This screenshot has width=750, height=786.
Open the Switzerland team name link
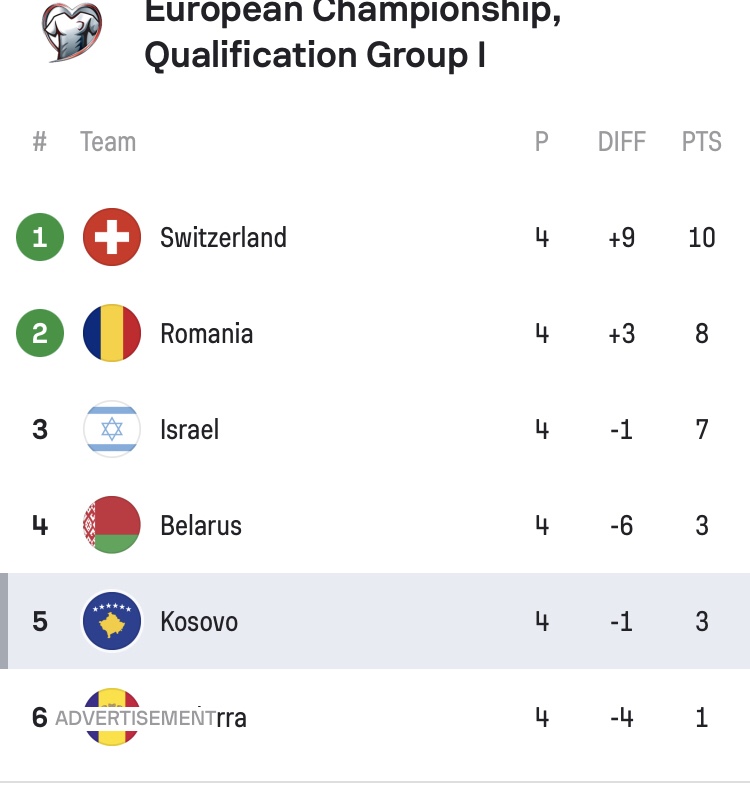click(223, 238)
